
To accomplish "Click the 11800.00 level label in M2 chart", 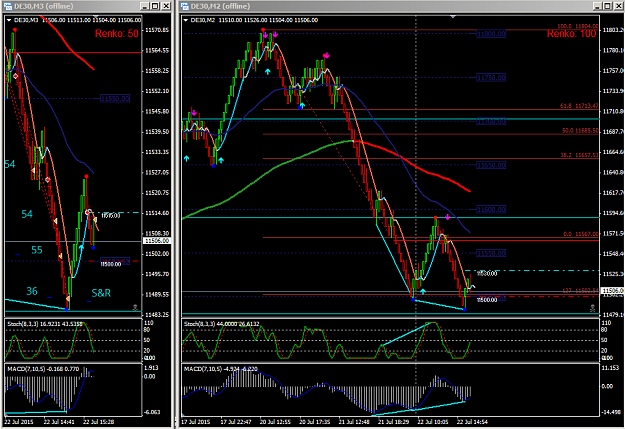I will [491, 34].
